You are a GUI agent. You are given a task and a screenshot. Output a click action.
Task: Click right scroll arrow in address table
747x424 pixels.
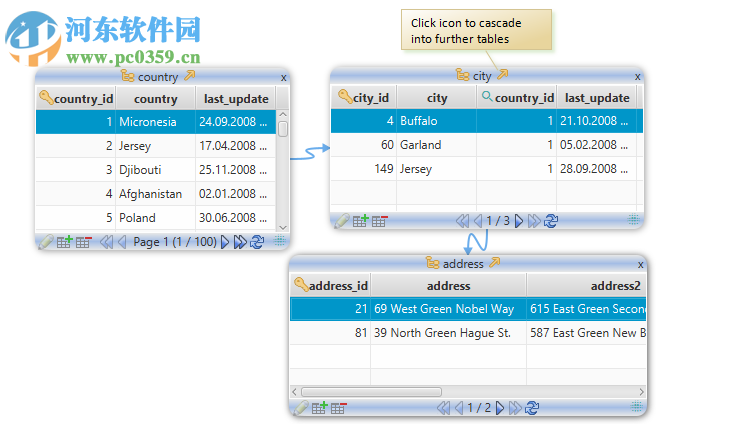click(641, 392)
